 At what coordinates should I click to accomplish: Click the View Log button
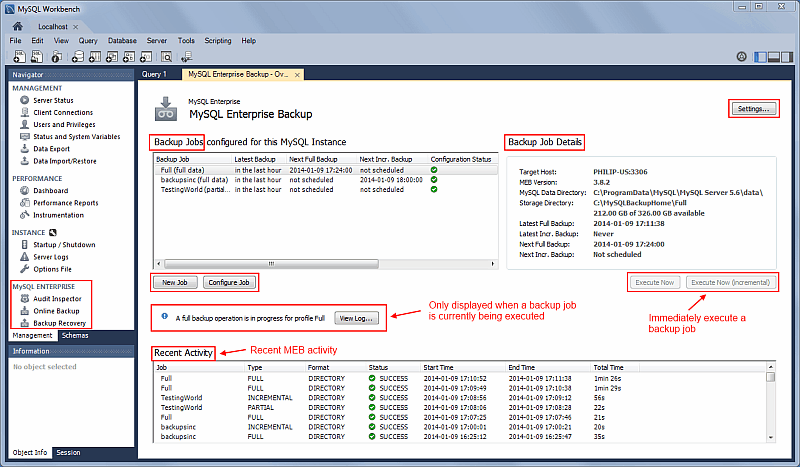coord(357,318)
